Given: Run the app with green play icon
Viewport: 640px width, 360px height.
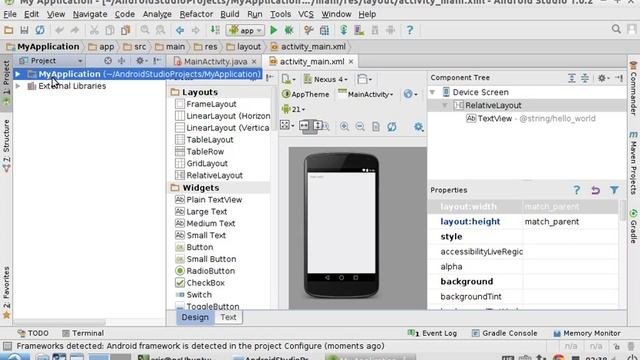Looking at the screenshot, I should coord(273,30).
